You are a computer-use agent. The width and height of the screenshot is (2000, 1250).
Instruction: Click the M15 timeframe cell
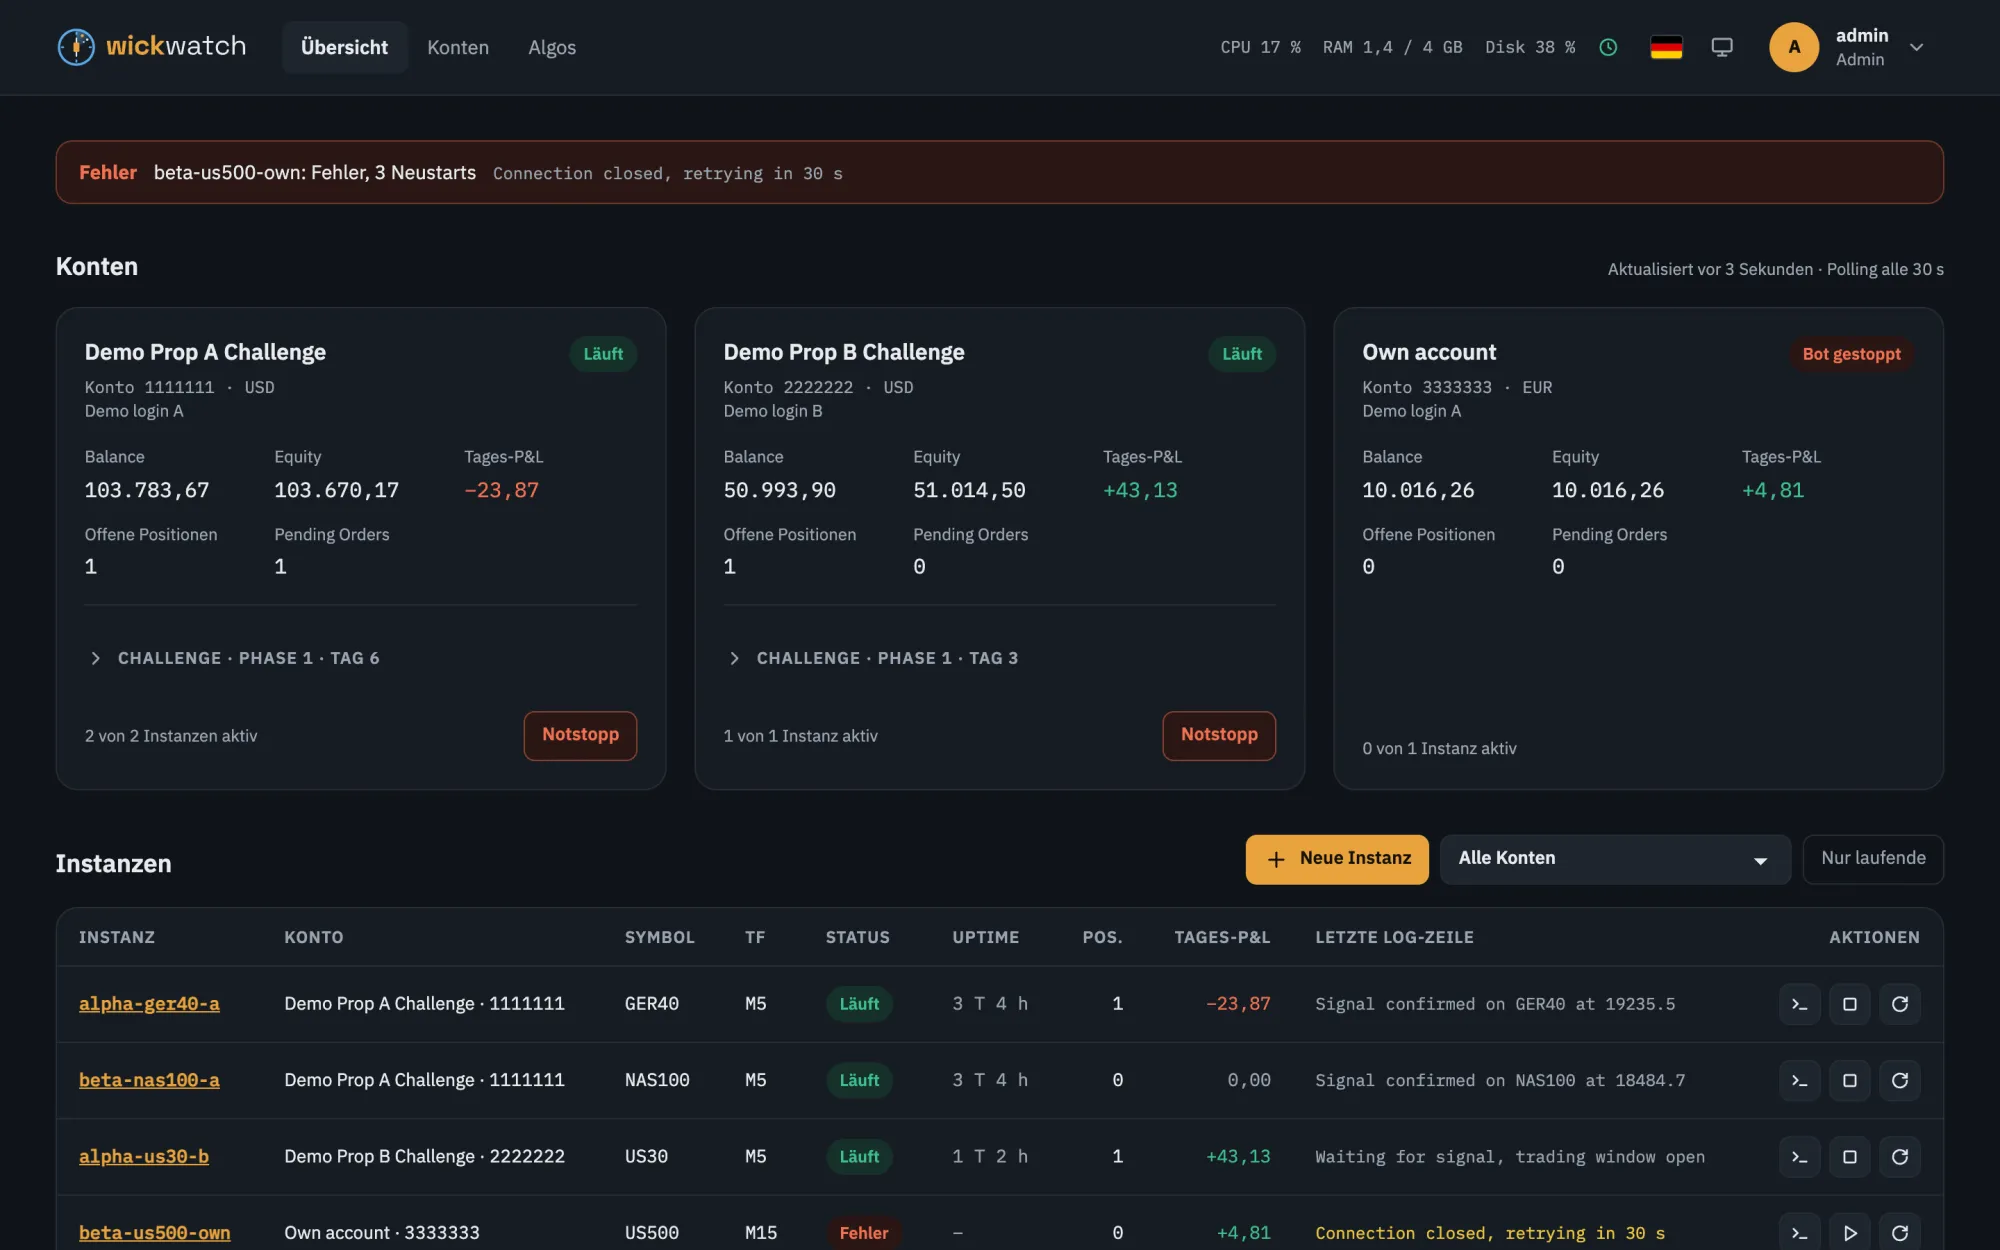click(760, 1233)
